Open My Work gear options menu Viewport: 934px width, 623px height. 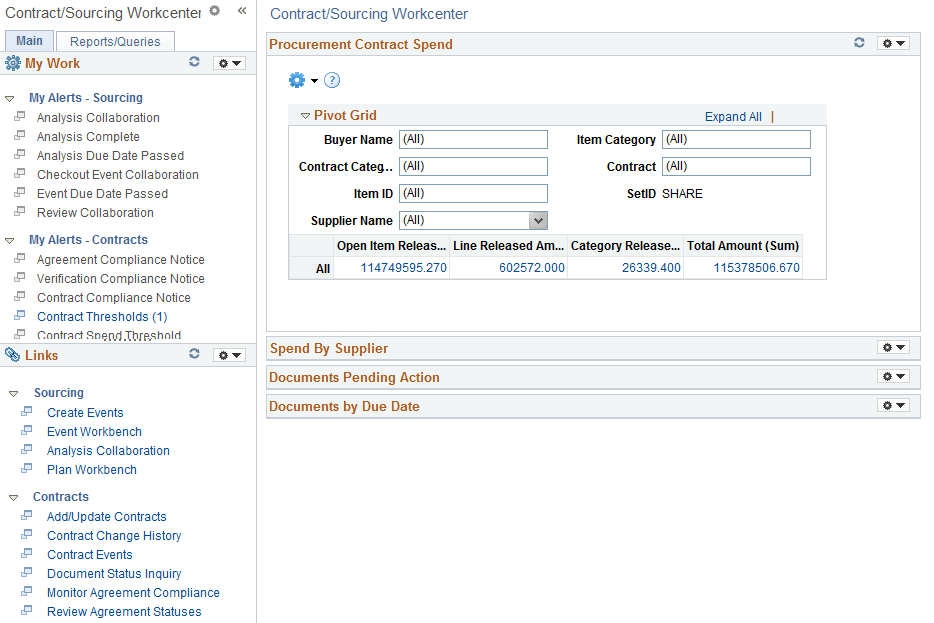(x=229, y=63)
